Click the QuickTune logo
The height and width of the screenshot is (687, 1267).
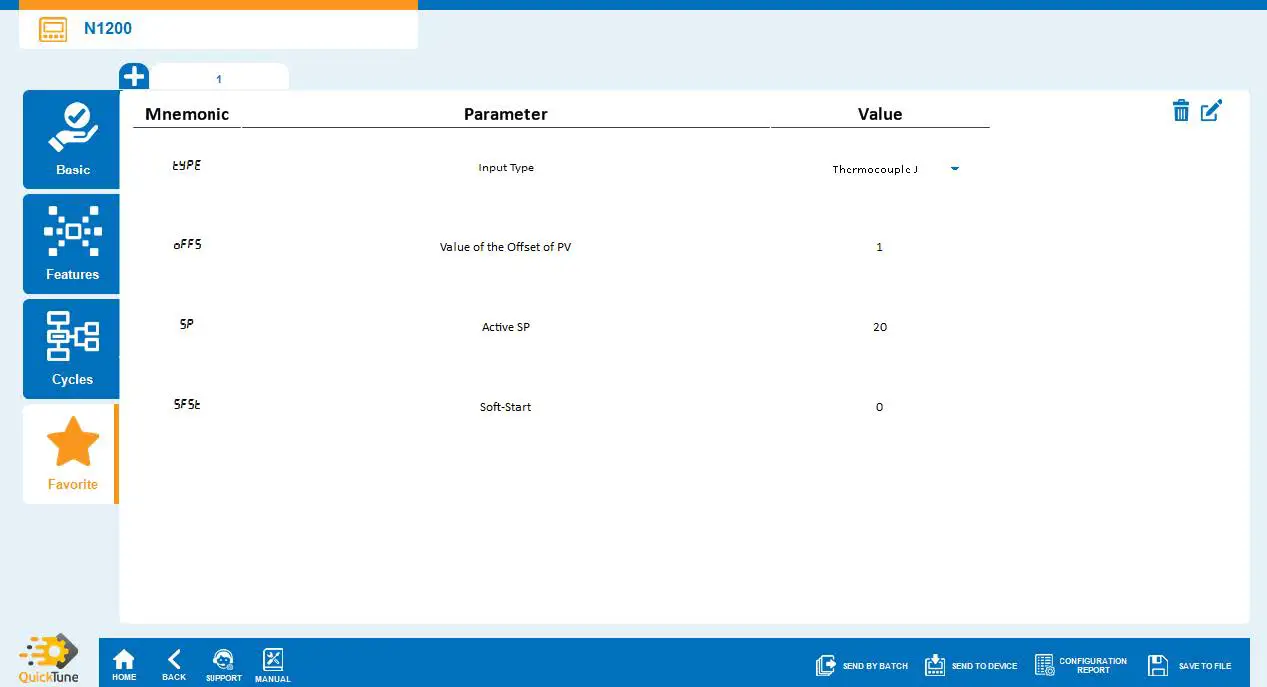pyautogui.click(x=48, y=656)
